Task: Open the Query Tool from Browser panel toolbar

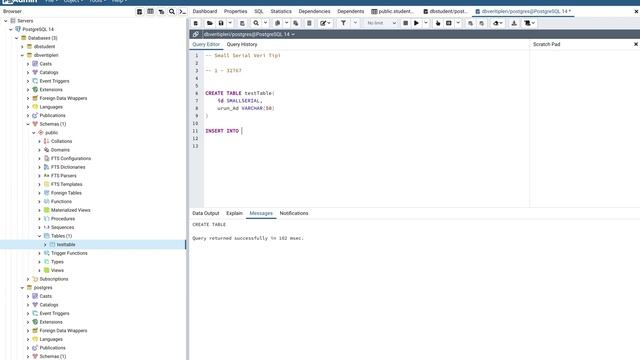Action: (x=140, y=12)
